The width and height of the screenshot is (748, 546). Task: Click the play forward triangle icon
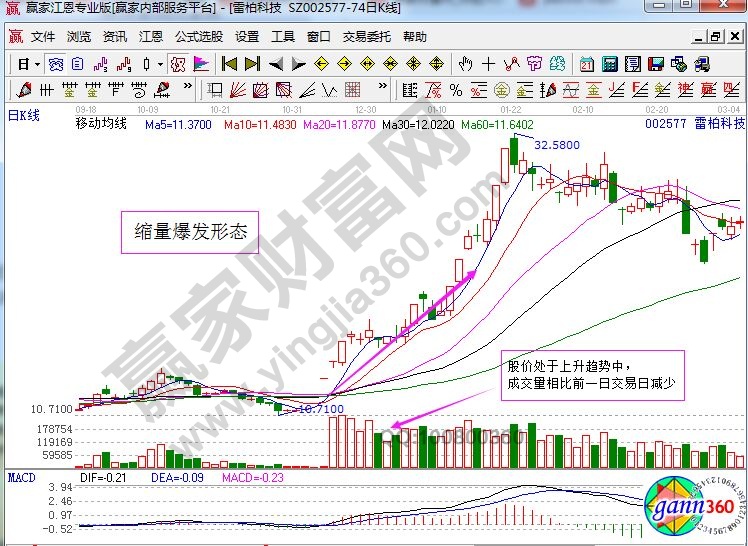pos(298,64)
